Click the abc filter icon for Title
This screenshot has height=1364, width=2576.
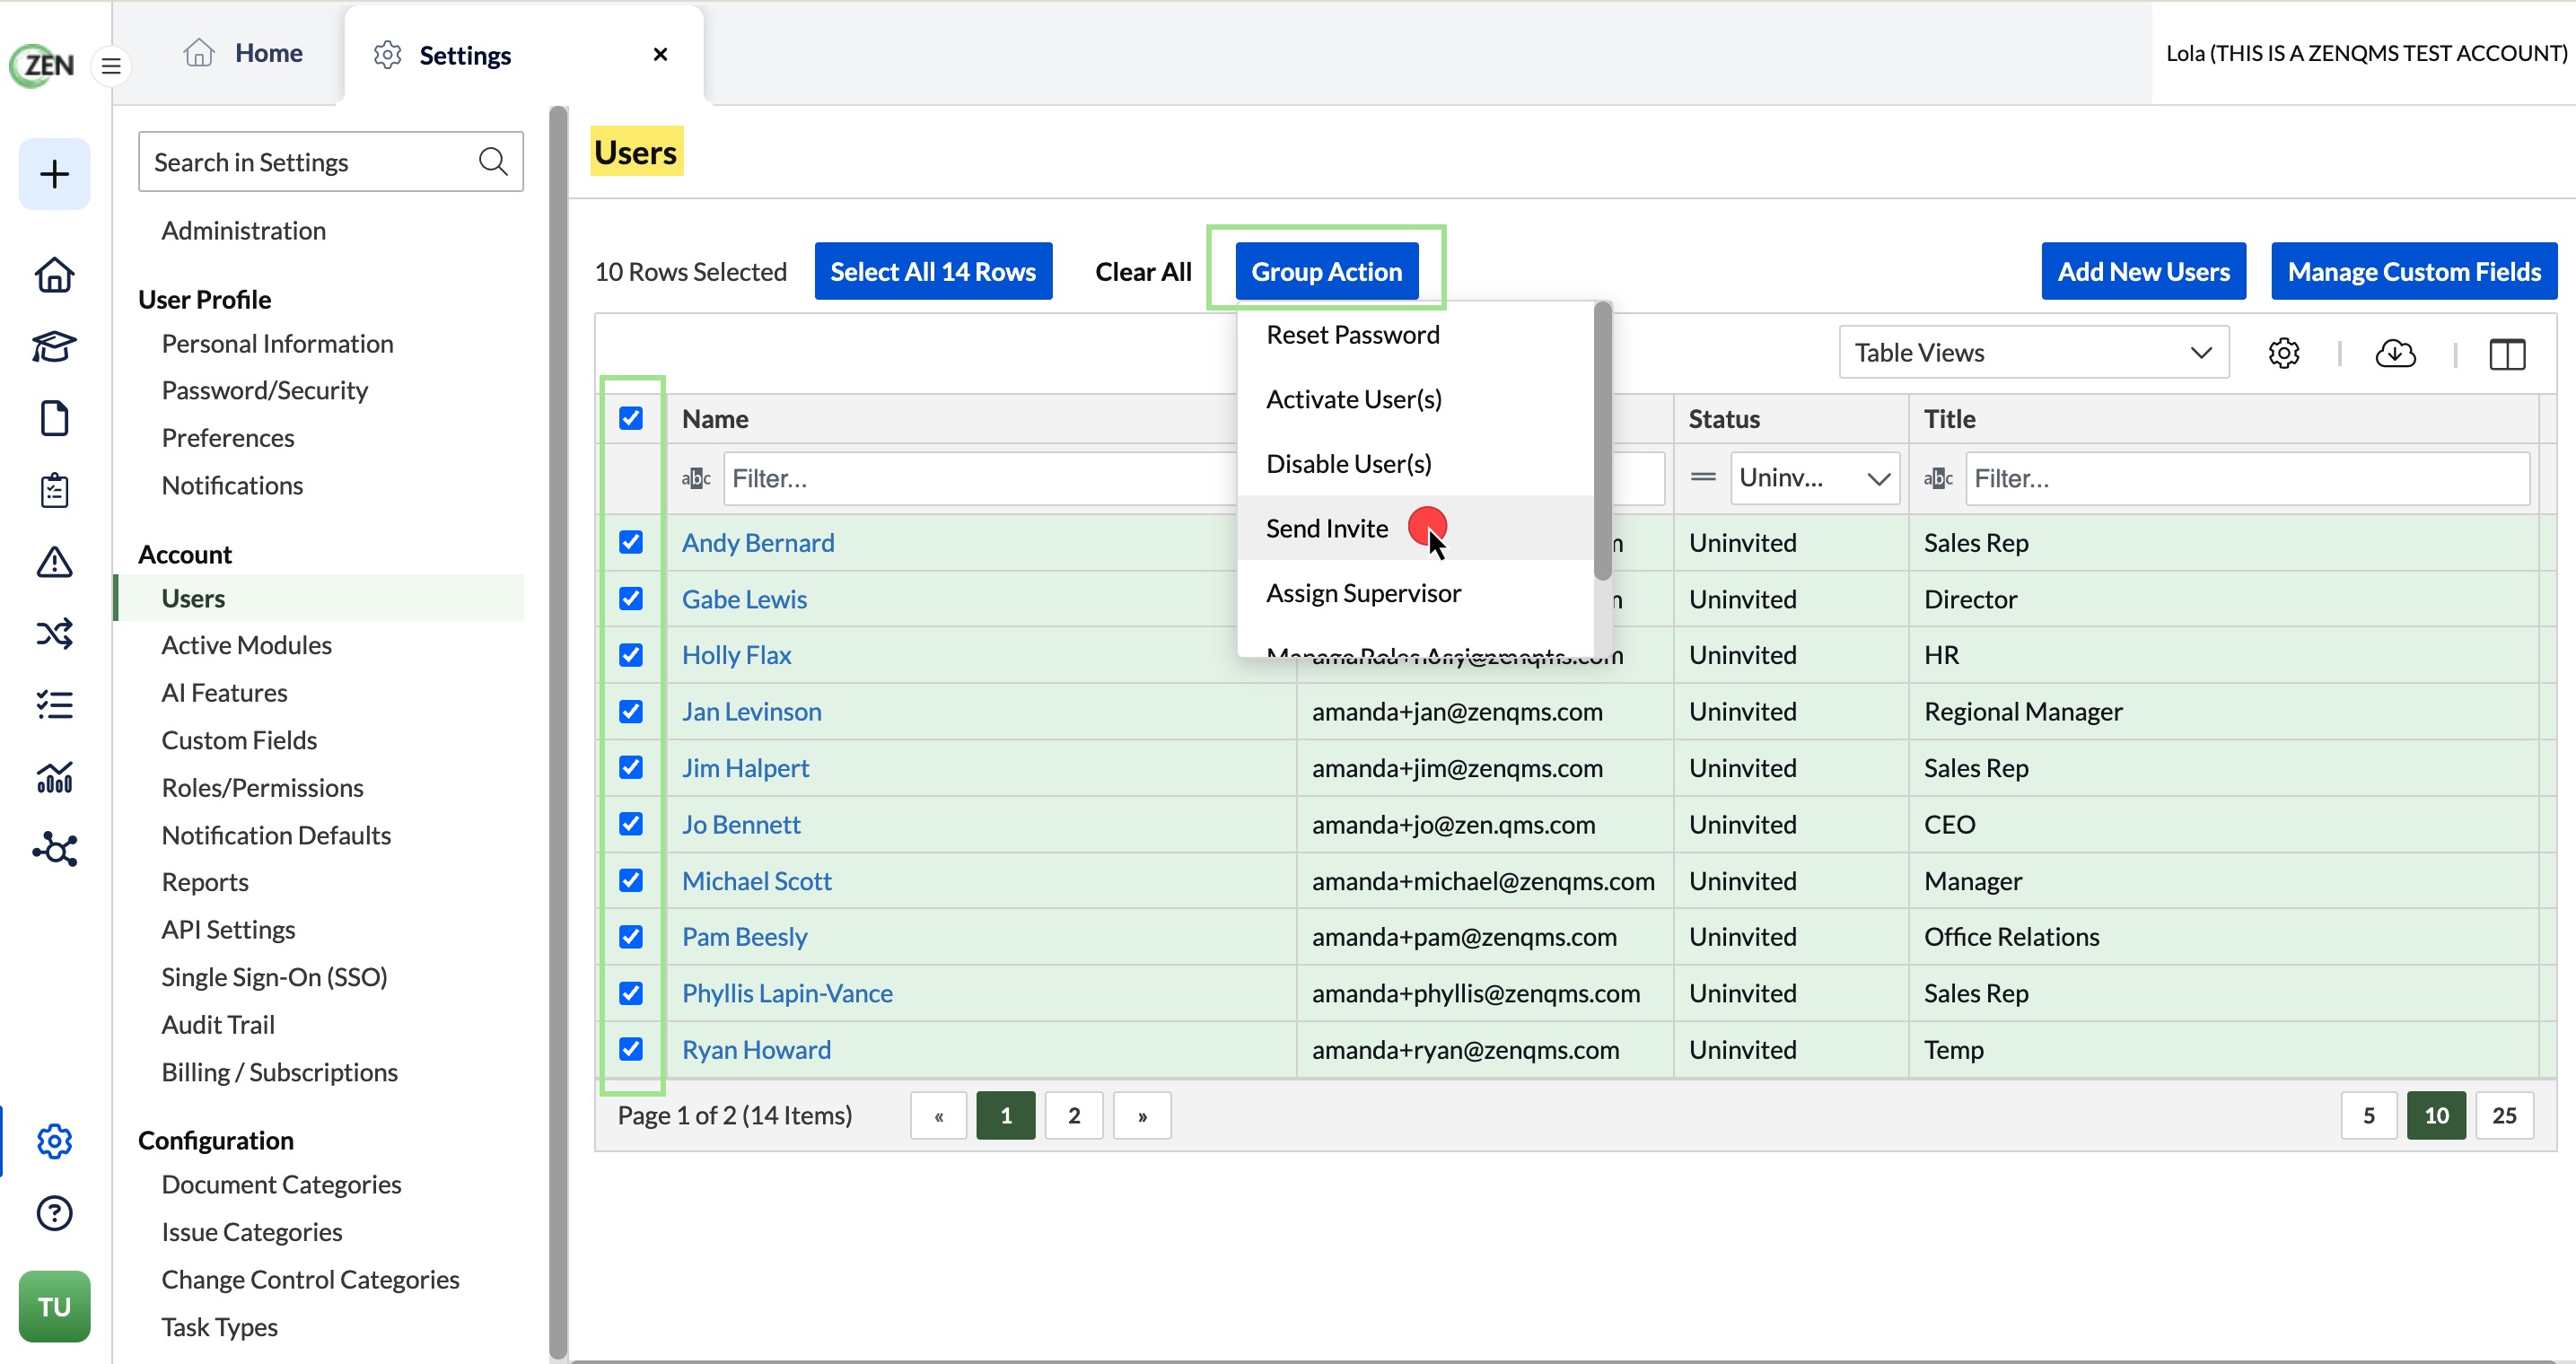click(1938, 478)
